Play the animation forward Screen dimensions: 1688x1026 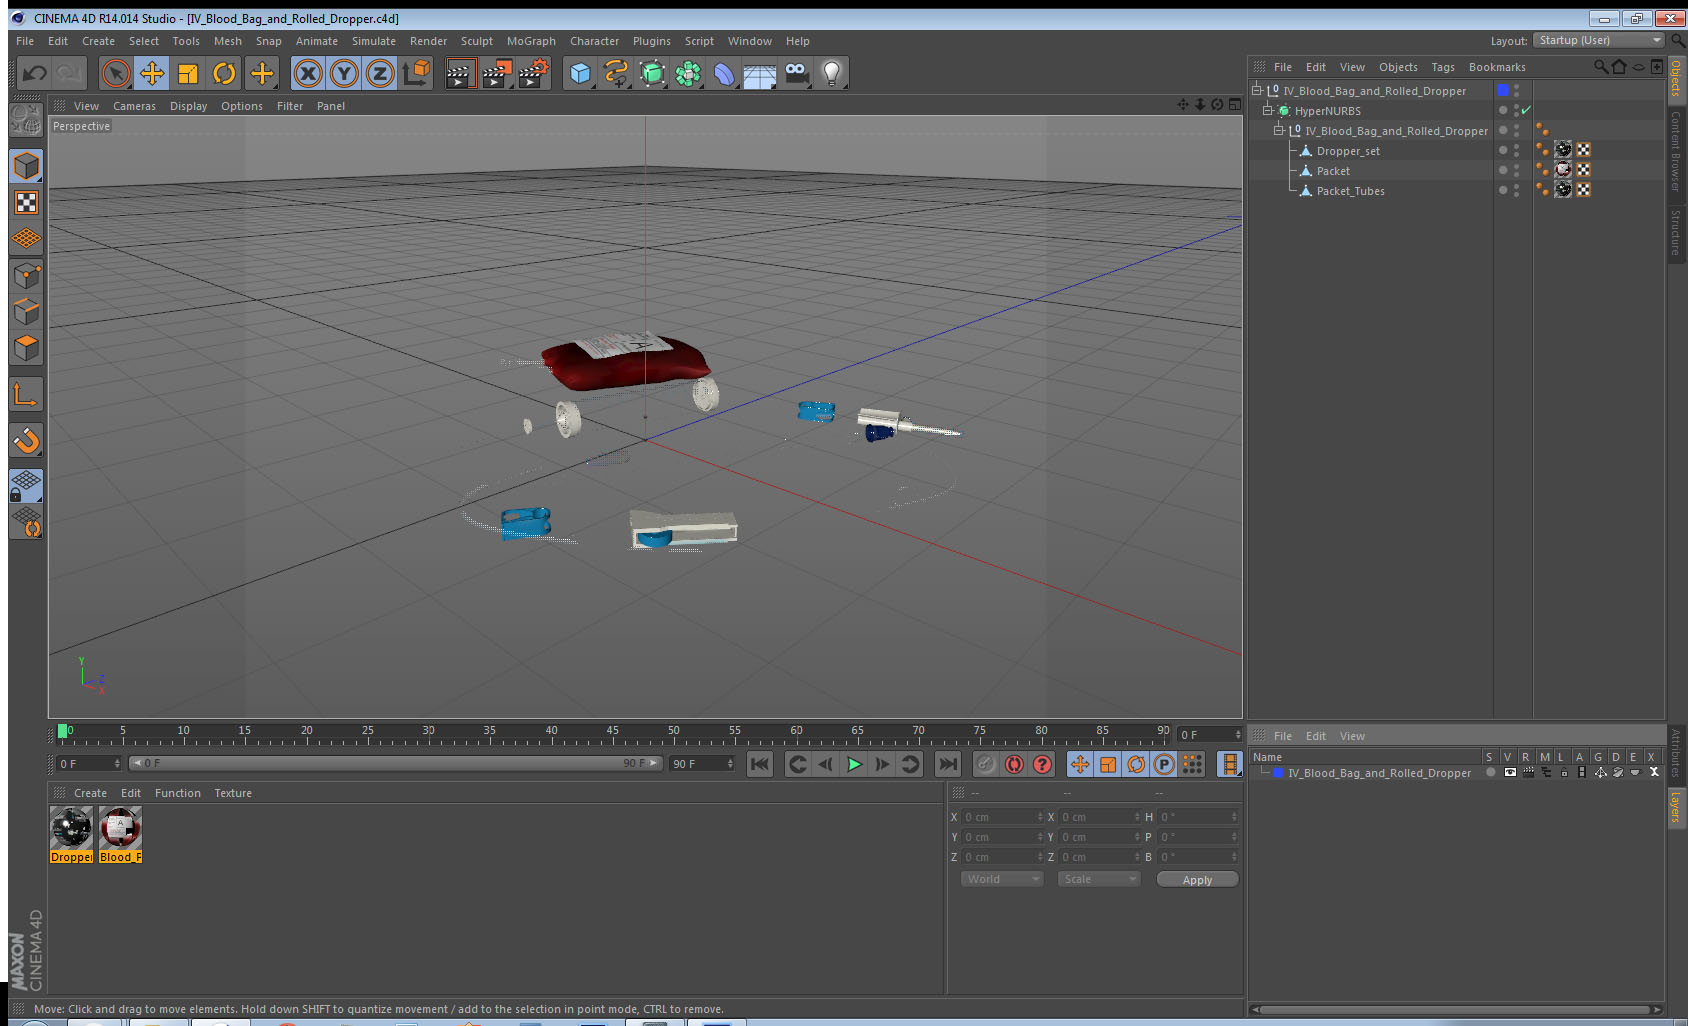[x=854, y=764]
